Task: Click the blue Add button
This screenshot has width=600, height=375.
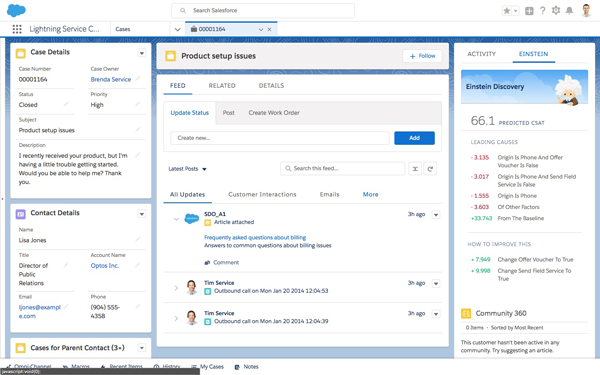Action: [414, 138]
